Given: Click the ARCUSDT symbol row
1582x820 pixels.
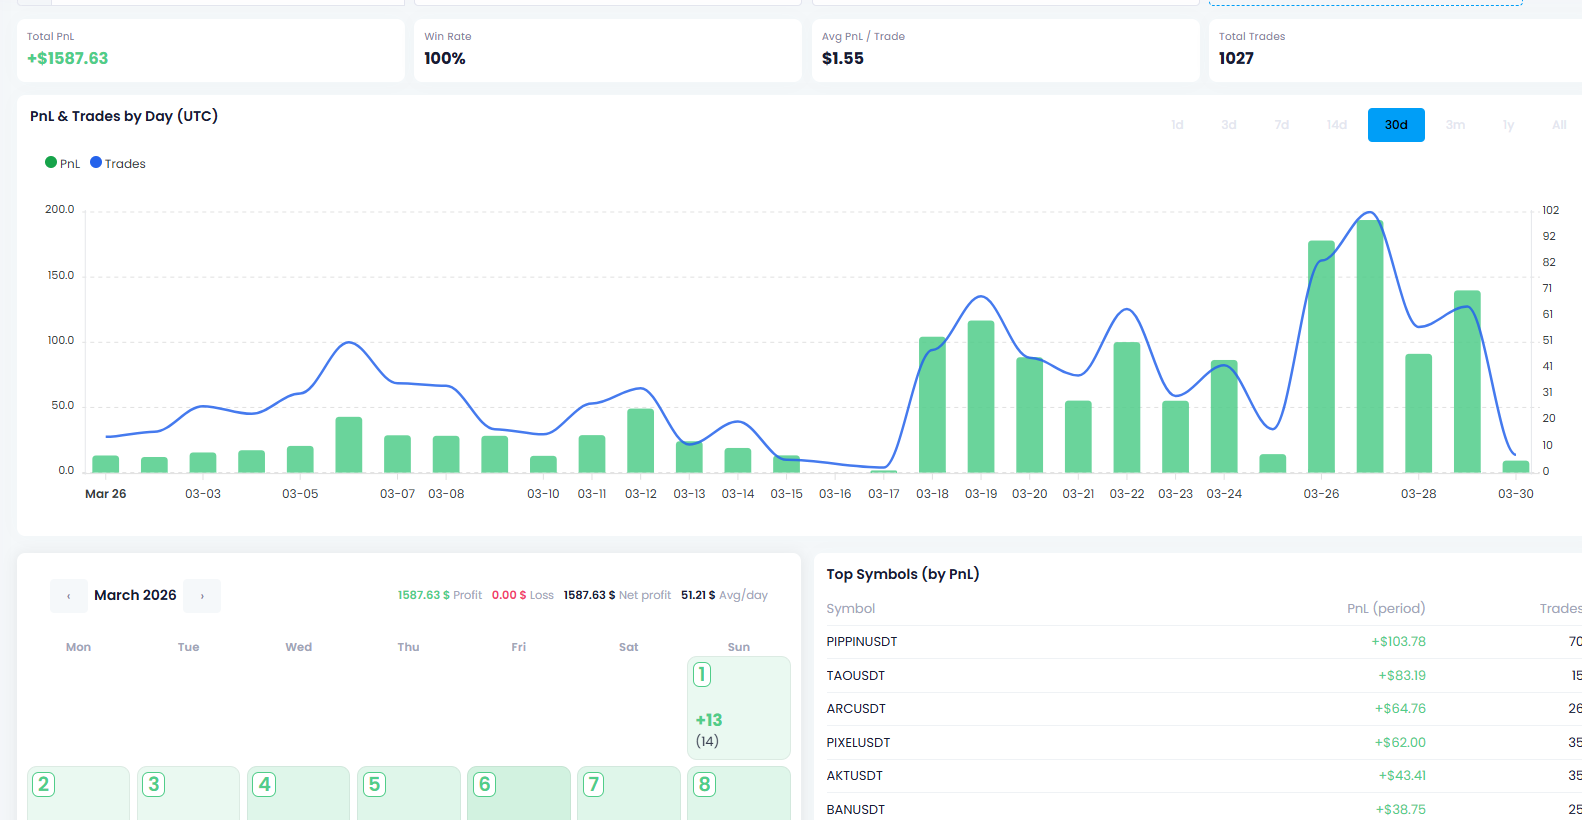Looking at the screenshot, I should 1204,709.
